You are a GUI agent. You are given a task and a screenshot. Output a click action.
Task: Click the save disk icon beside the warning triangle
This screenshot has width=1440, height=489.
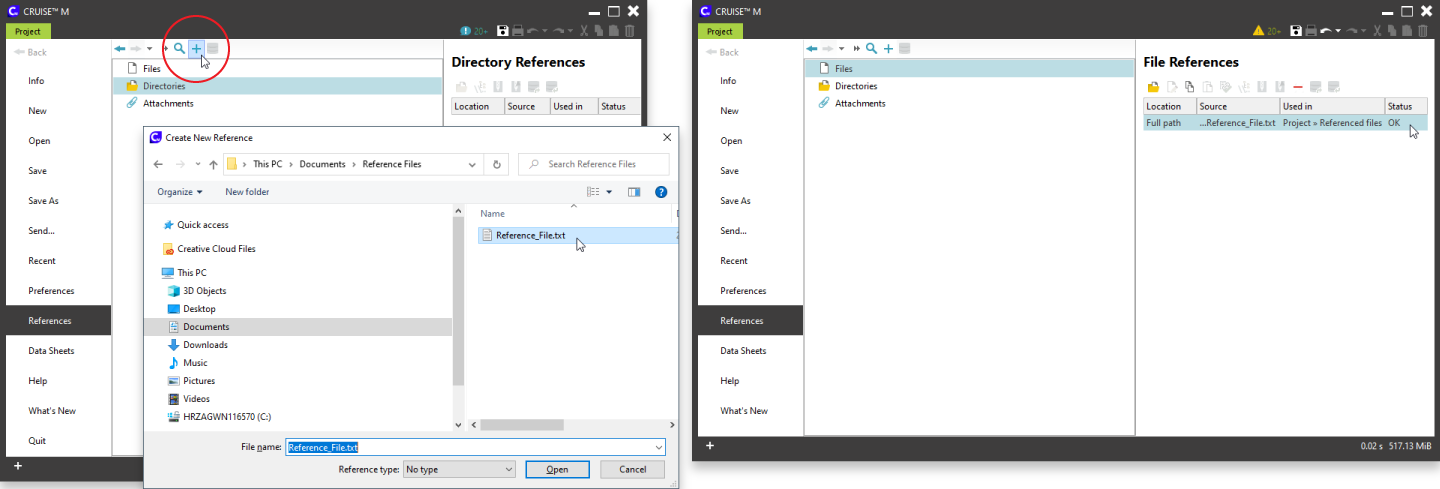(1295, 31)
